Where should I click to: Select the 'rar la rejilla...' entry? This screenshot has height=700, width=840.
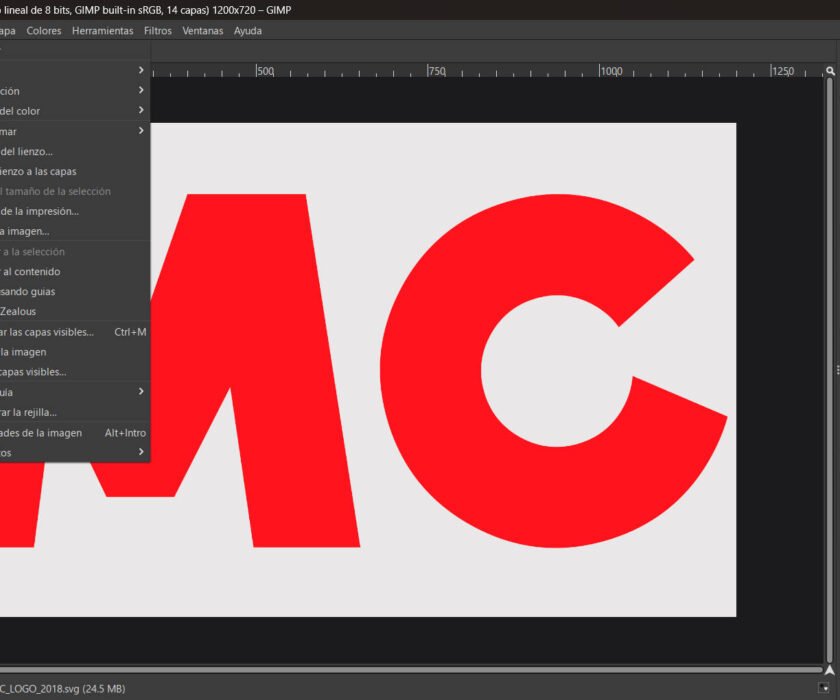pos(74,412)
